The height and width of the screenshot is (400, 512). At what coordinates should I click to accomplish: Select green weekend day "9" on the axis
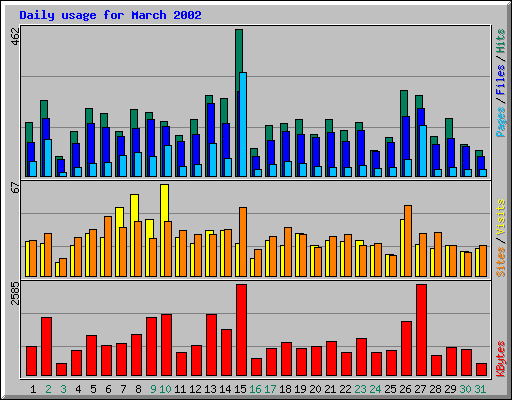(x=153, y=389)
